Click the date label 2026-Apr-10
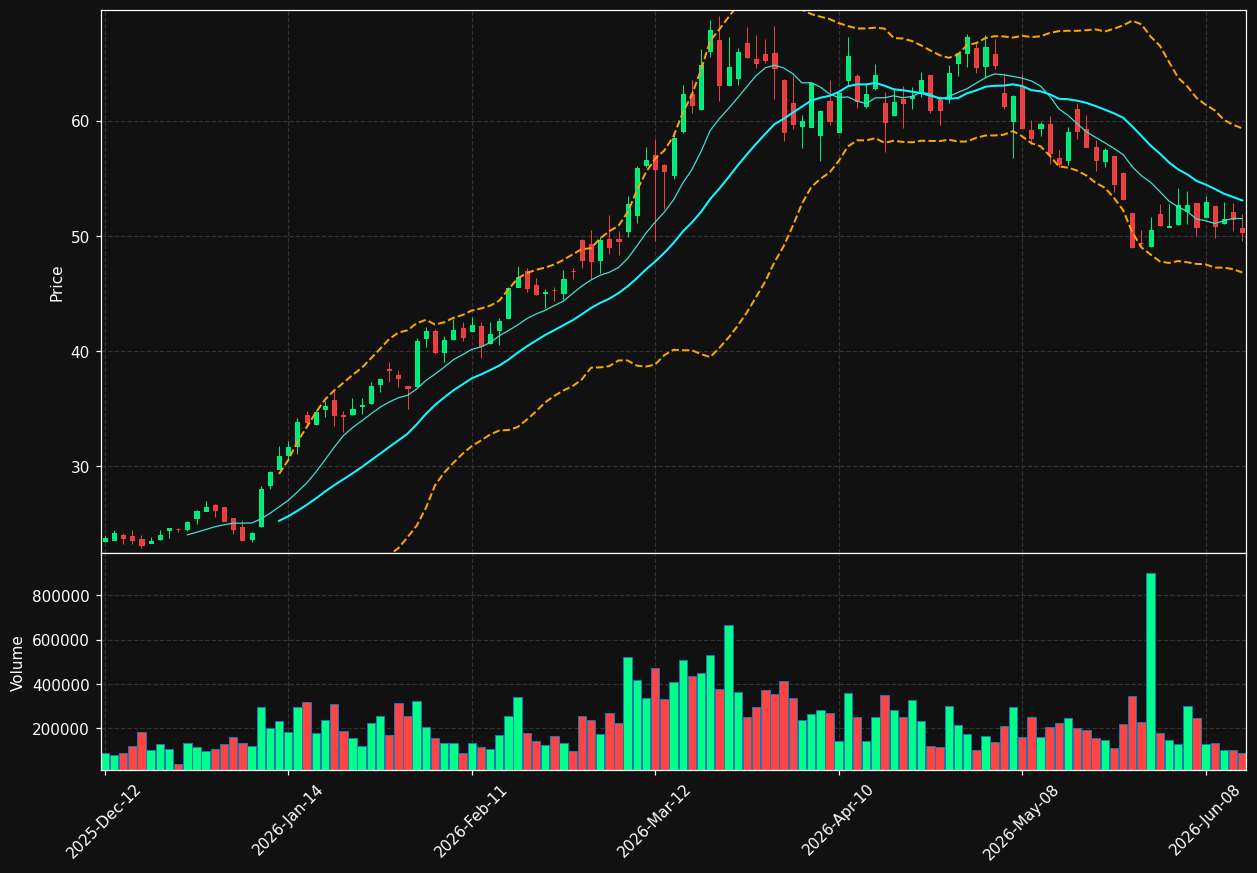 point(838,821)
